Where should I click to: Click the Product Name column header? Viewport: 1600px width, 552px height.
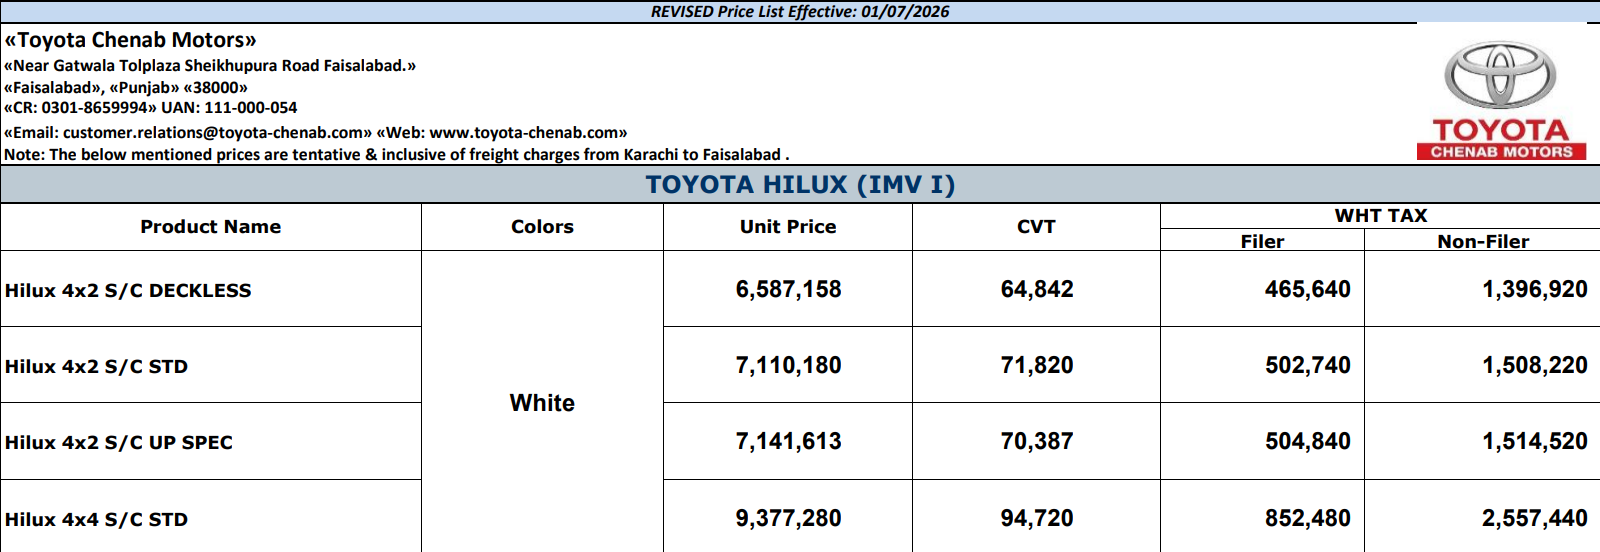point(211,227)
